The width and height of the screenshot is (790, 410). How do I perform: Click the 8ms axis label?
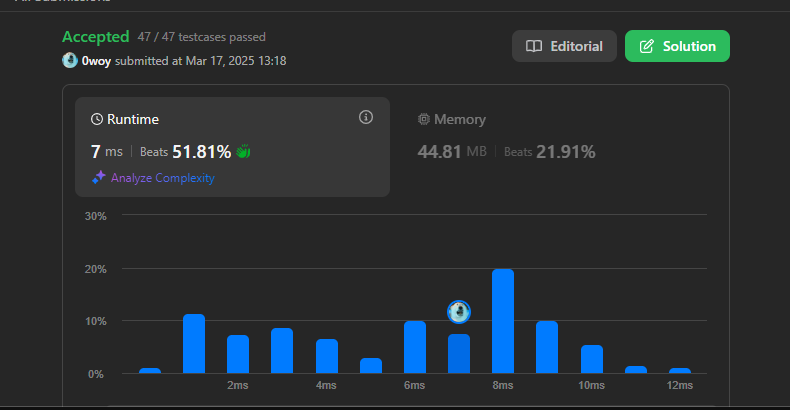[x=503, y=385]
